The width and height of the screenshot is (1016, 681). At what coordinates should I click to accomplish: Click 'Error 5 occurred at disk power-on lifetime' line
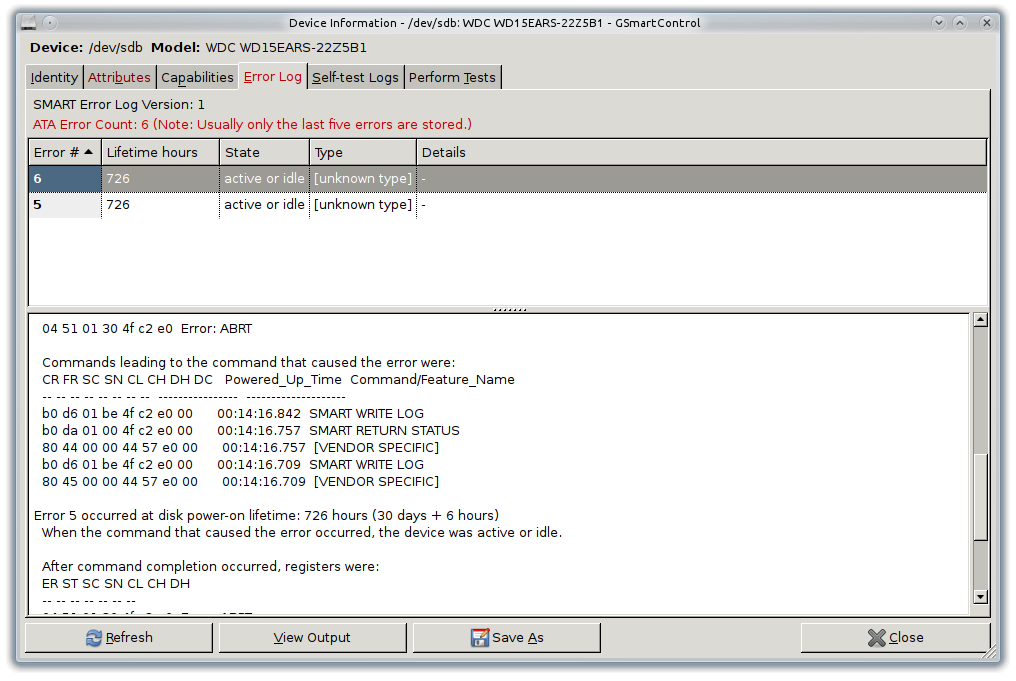tap(266, 516)
